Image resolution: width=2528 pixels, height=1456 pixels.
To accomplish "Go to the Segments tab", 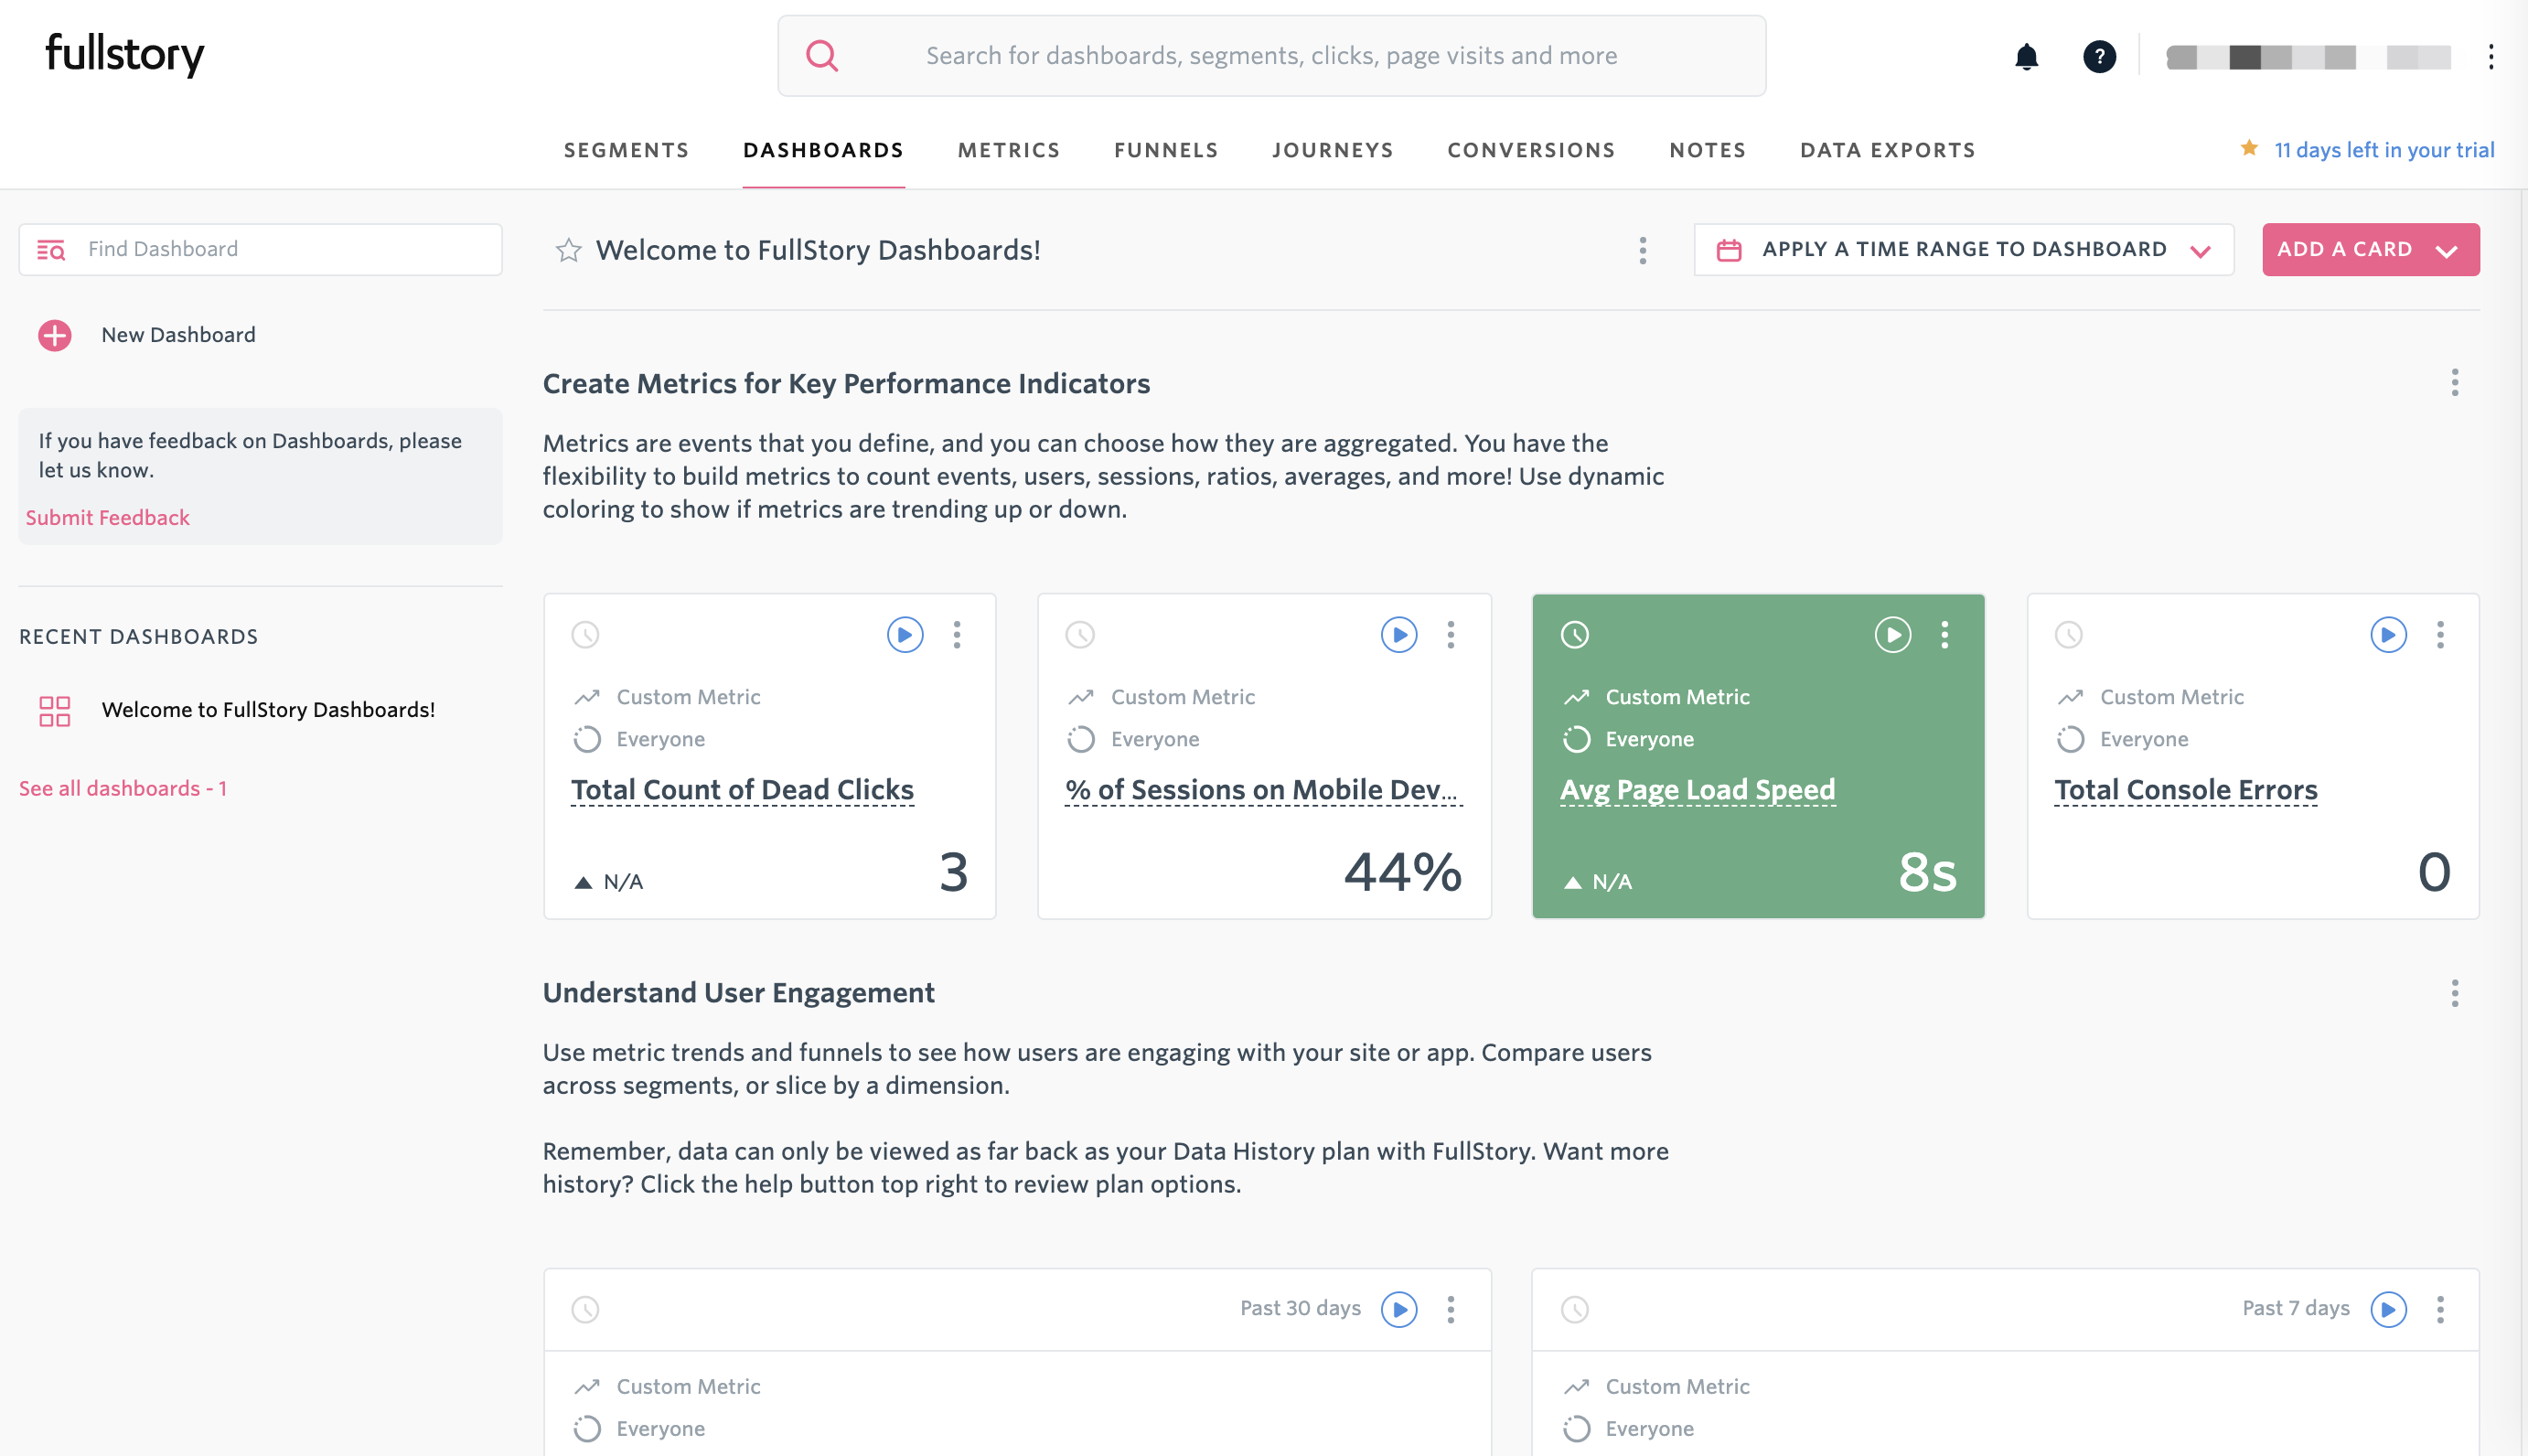I will coord(626,150).
